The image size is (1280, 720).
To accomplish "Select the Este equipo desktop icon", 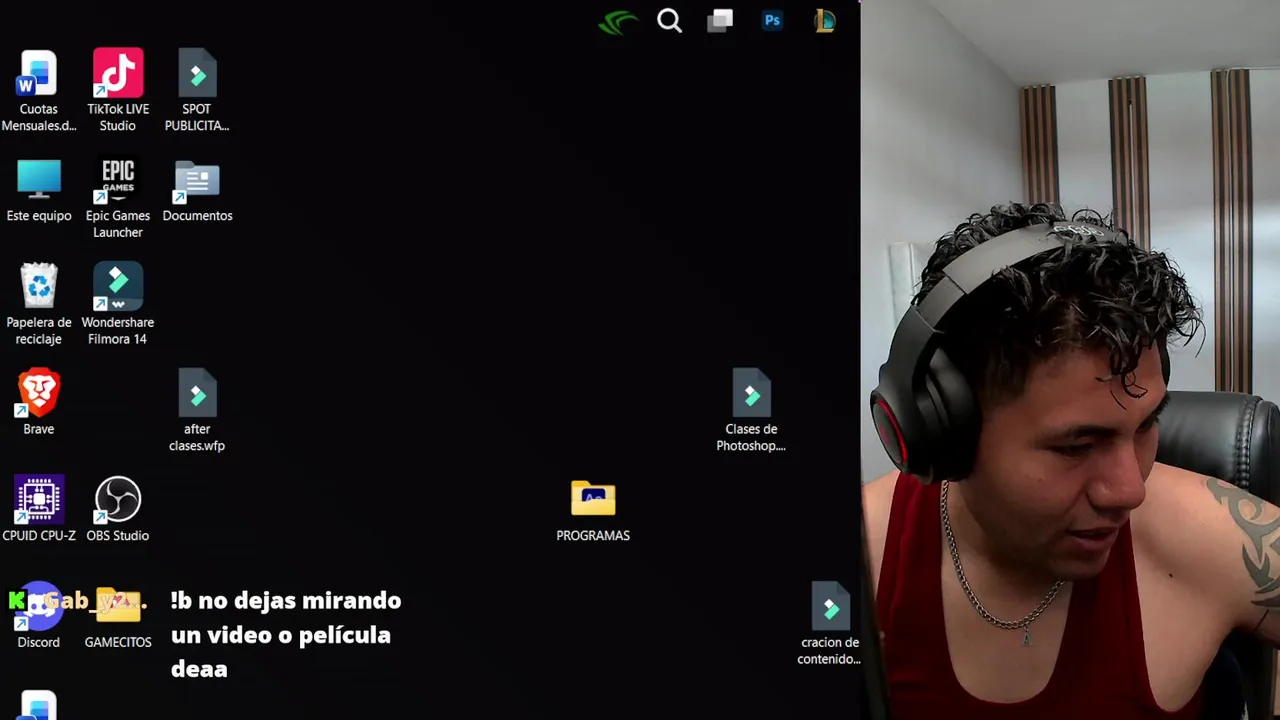I will [x=39, y=191].
